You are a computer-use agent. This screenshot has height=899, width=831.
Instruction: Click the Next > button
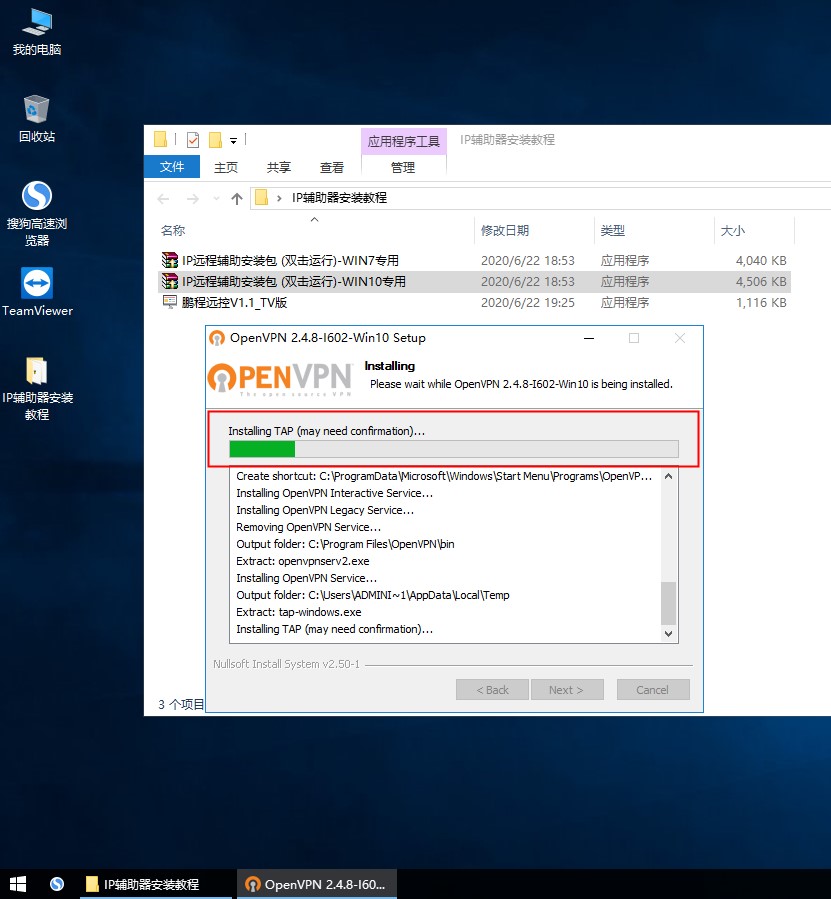pos(567,690)
